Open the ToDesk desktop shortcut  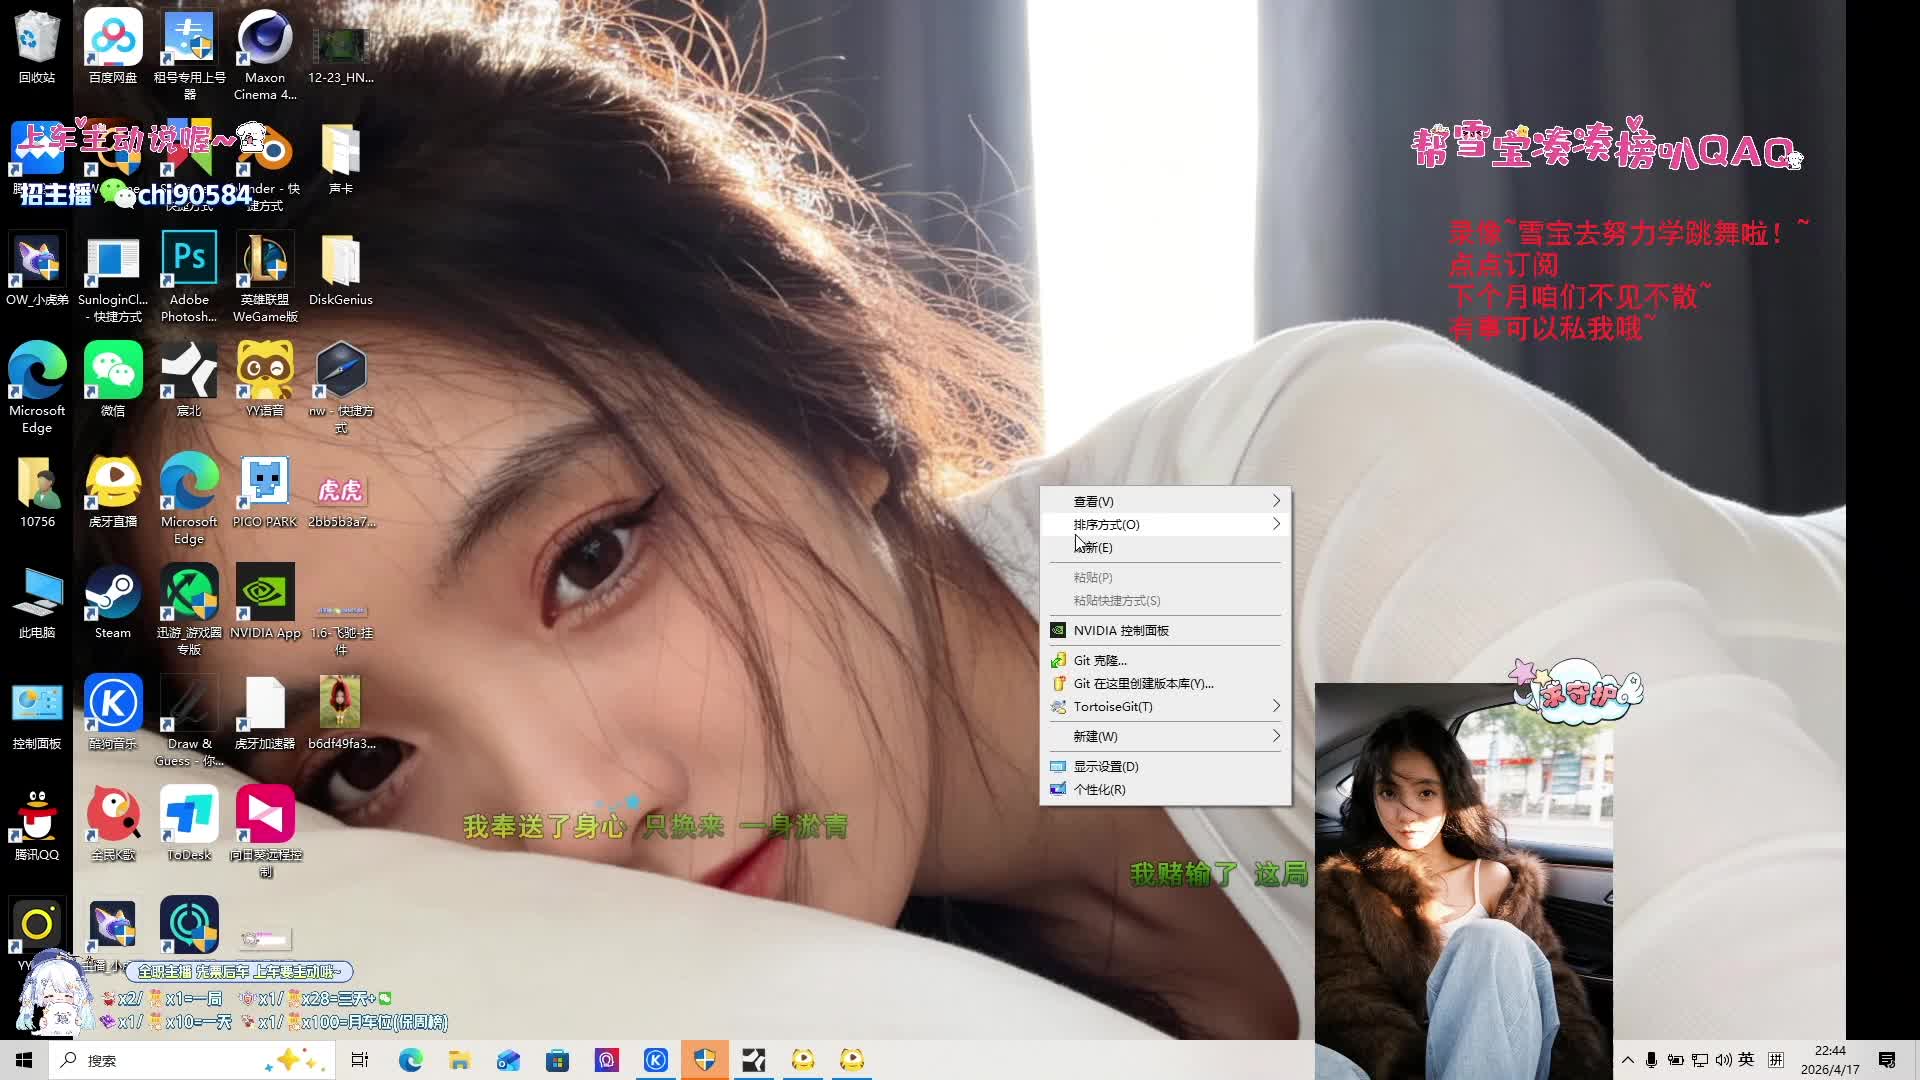[189, 816]
